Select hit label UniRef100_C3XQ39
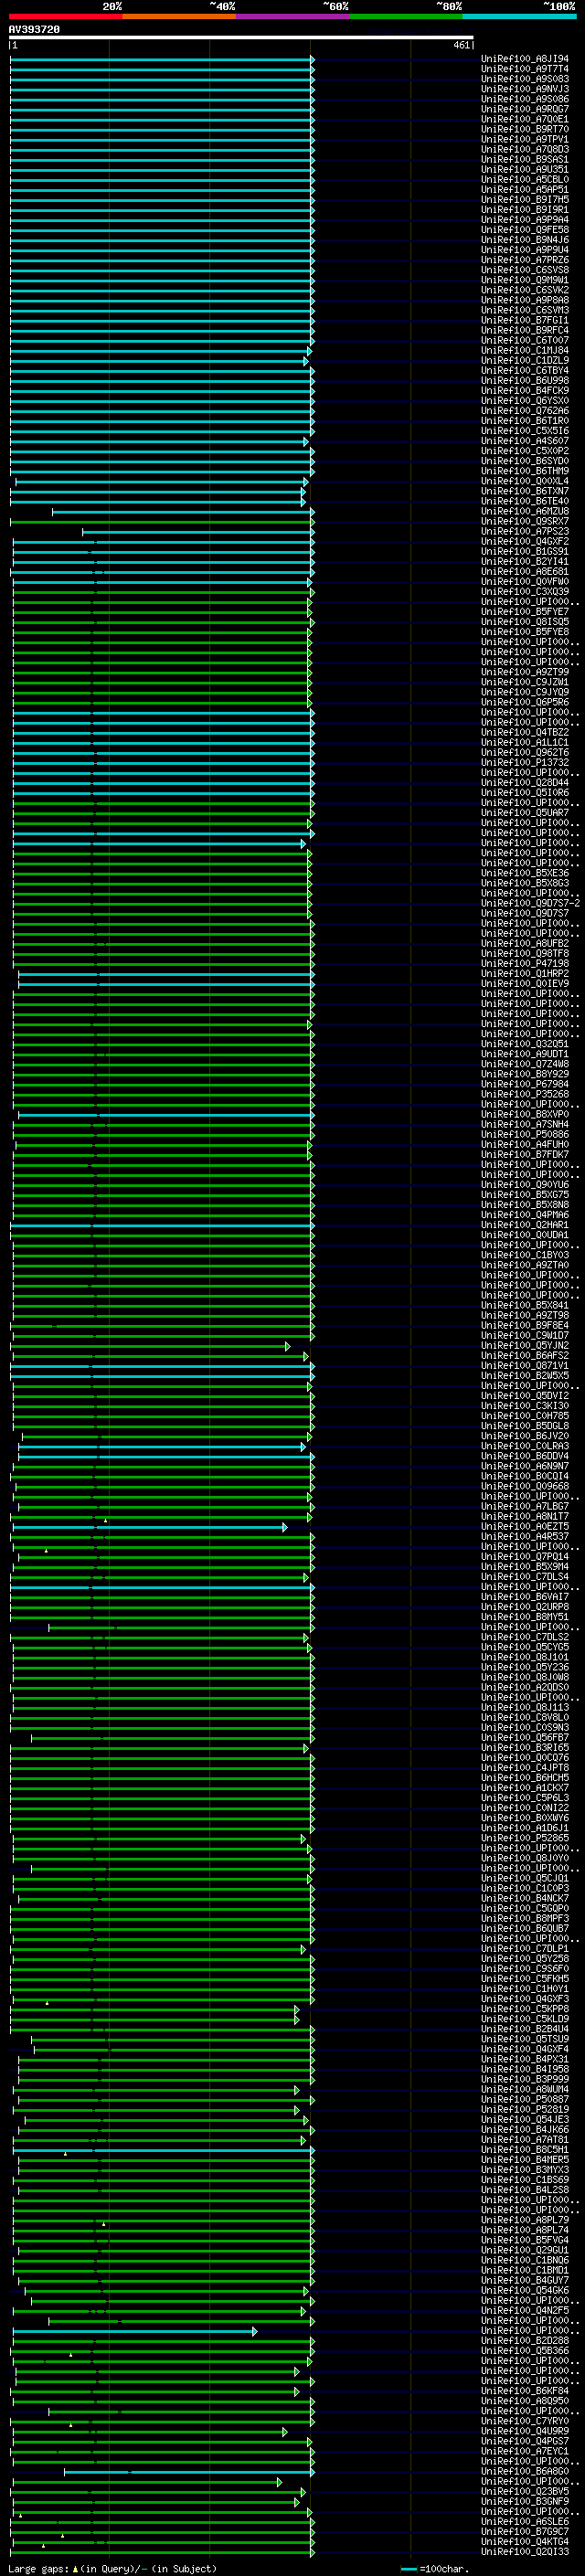The image size is (585, 2576). click(x=525, y=592)
